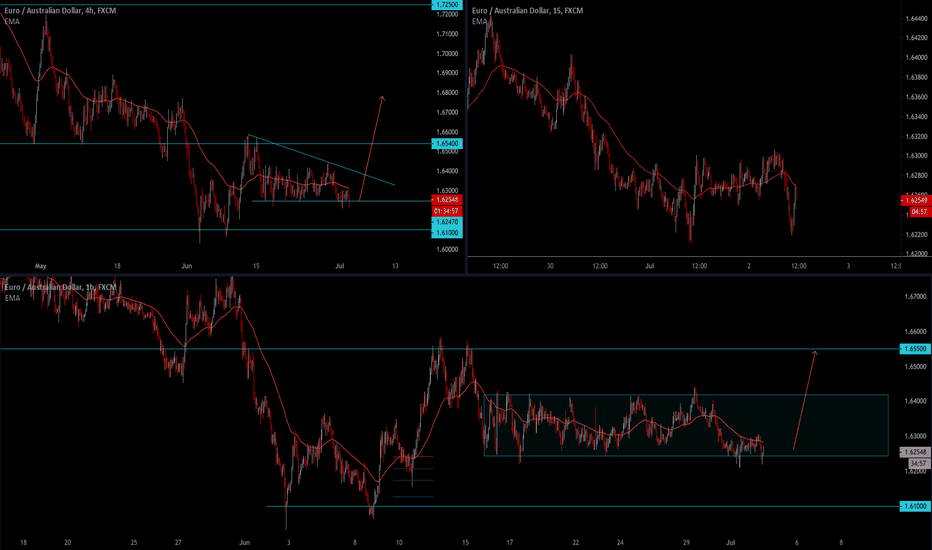Click the 1.67000 value on the 1h price axis
The width and height of the screenshot is (932, 550).
(916, 296)
